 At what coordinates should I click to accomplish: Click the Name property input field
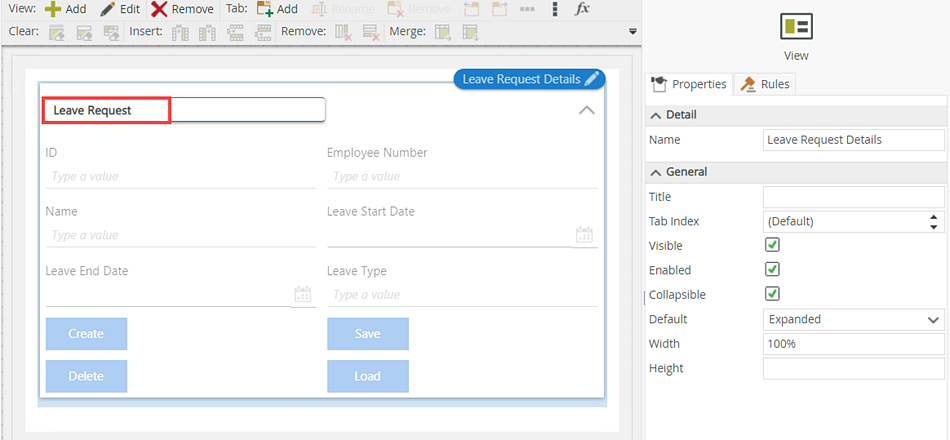pyautogui.click(x=854, y=140)
